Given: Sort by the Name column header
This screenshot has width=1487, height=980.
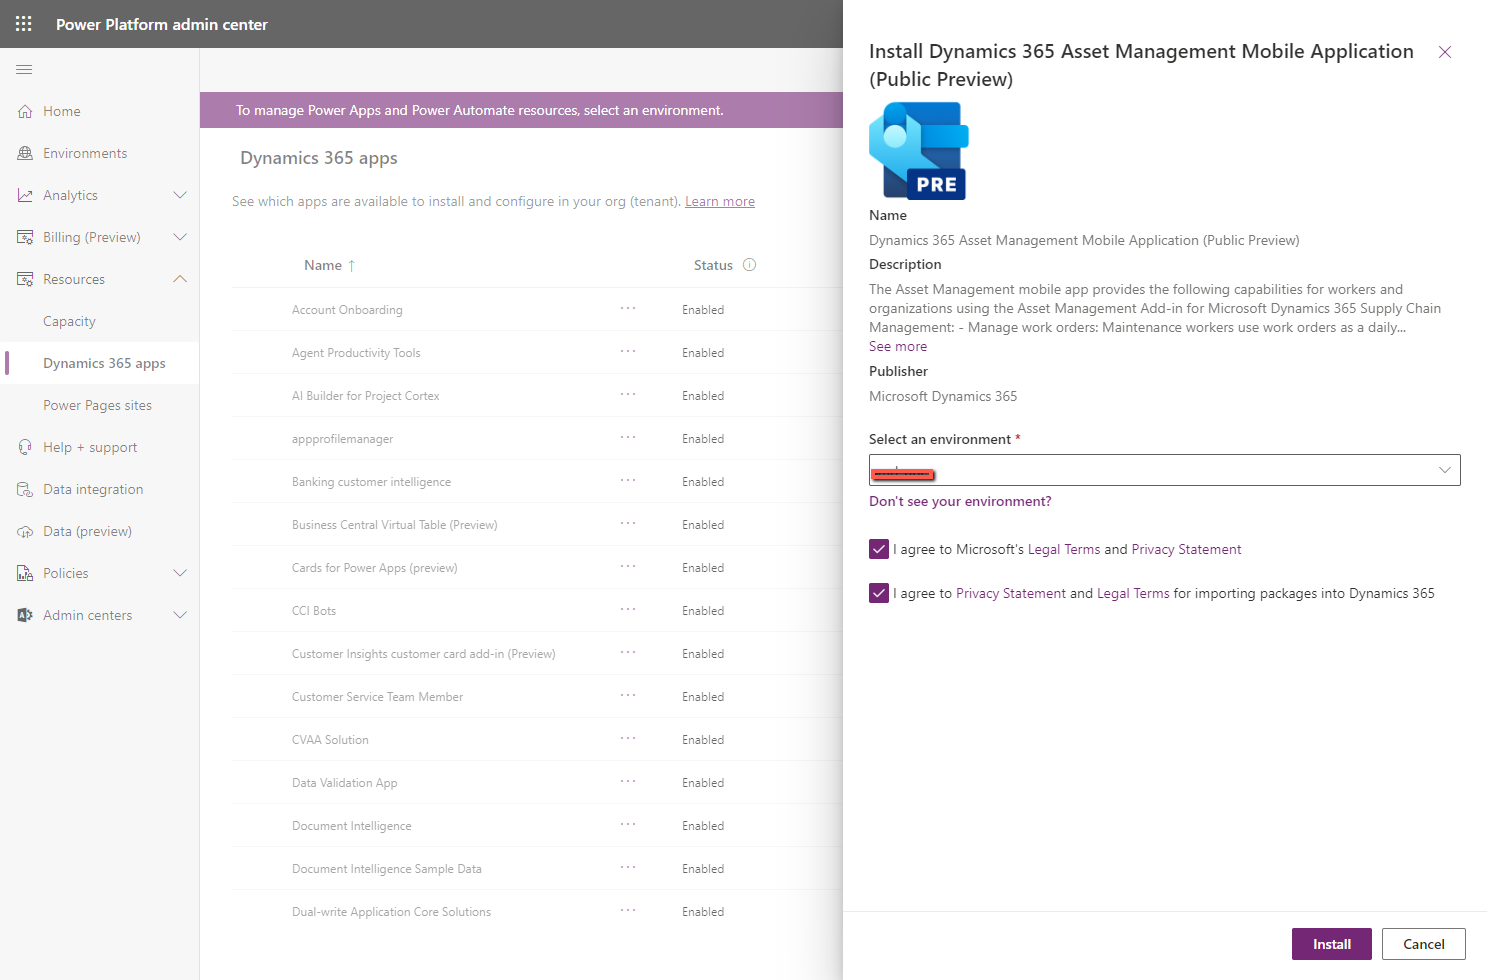Looking at the screenshot, I should (x=323, y=265).
